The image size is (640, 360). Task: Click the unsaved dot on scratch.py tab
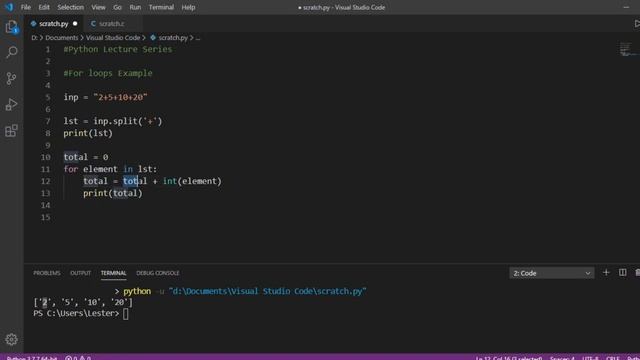(75, 24)
